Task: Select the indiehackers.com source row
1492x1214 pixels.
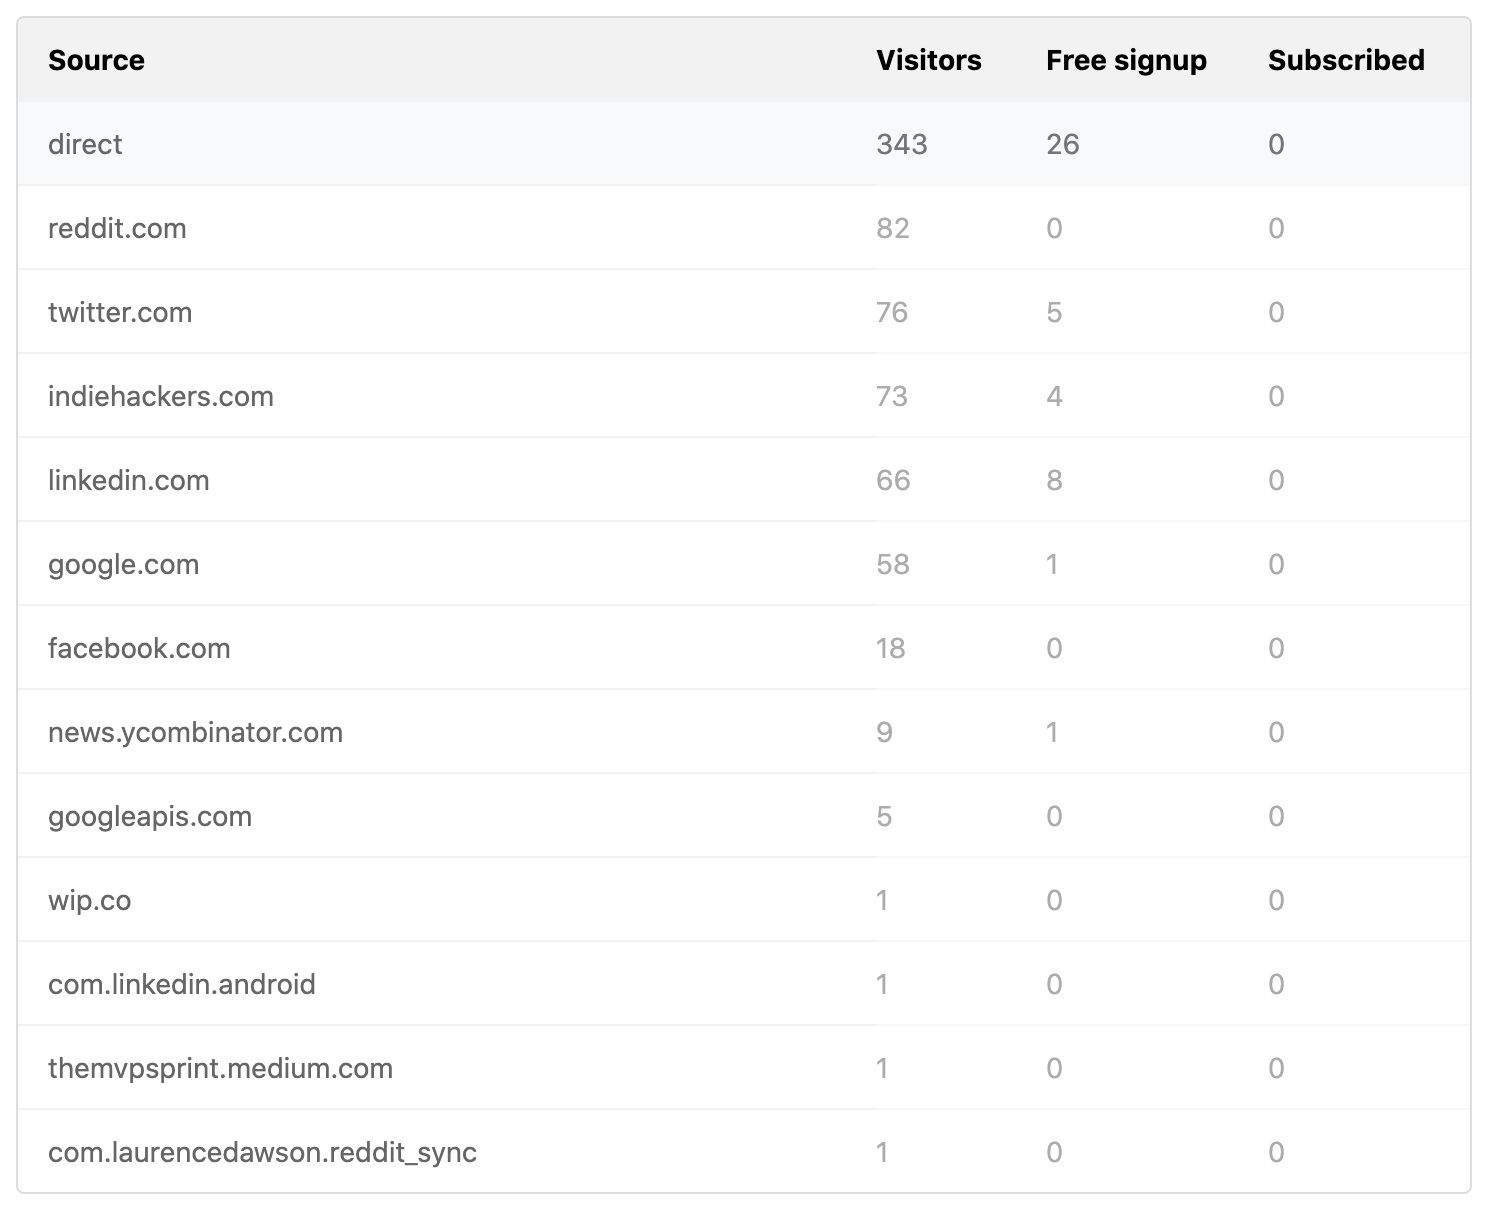Action: click(x=744, y=396)
